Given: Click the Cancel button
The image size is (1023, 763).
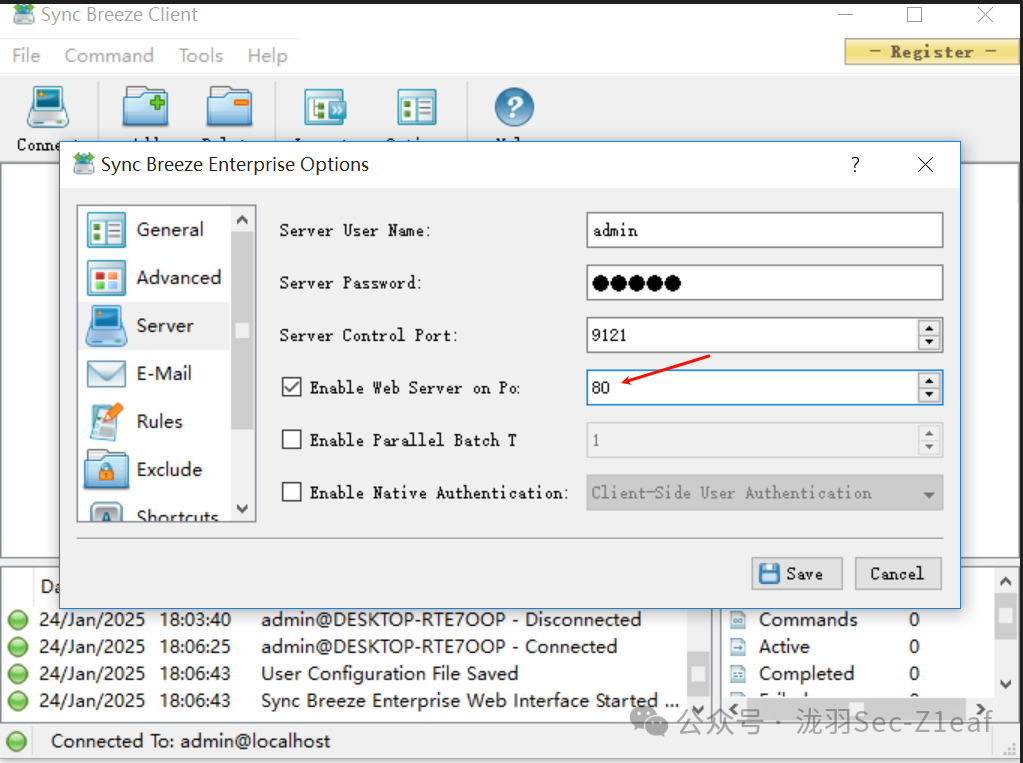Looking at the screenshot, I should click(x=898, y=574).
